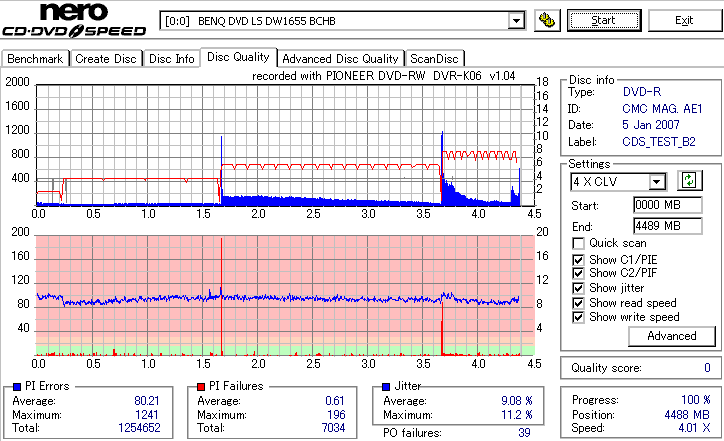The width and height of the screenshot is (724, 441).
Task: Open the drive options icon beside Start
Action: coord(547,21)
